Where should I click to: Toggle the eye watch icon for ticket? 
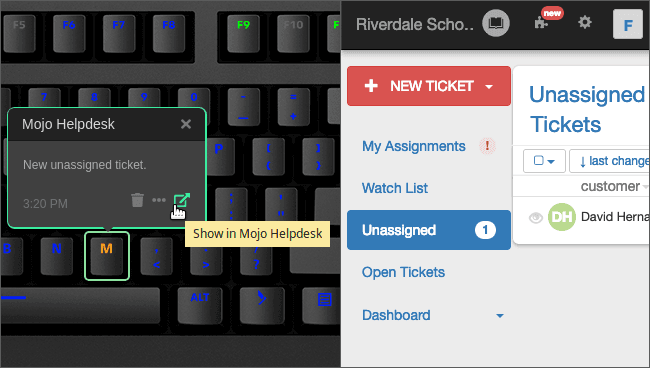(x=536, y=218)
